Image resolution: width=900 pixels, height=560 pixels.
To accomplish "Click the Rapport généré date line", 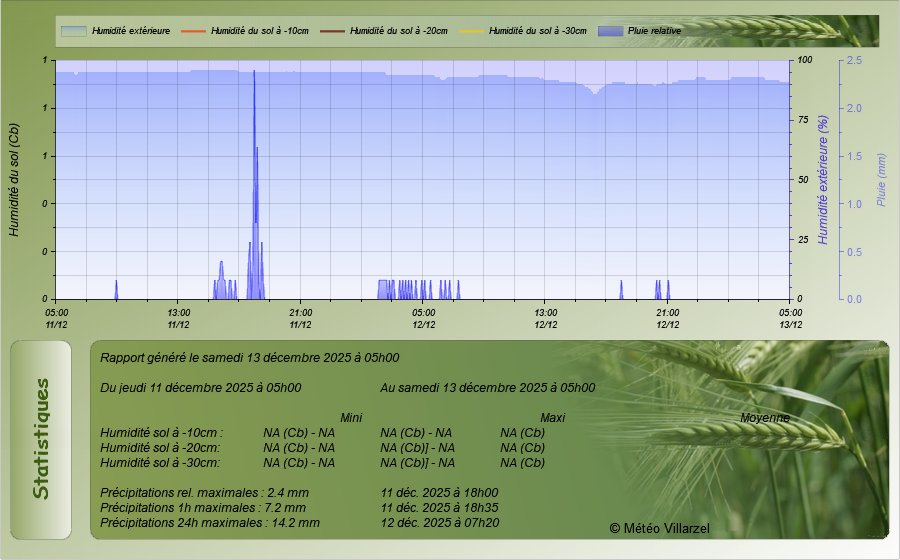I will (x=250, y=357).
